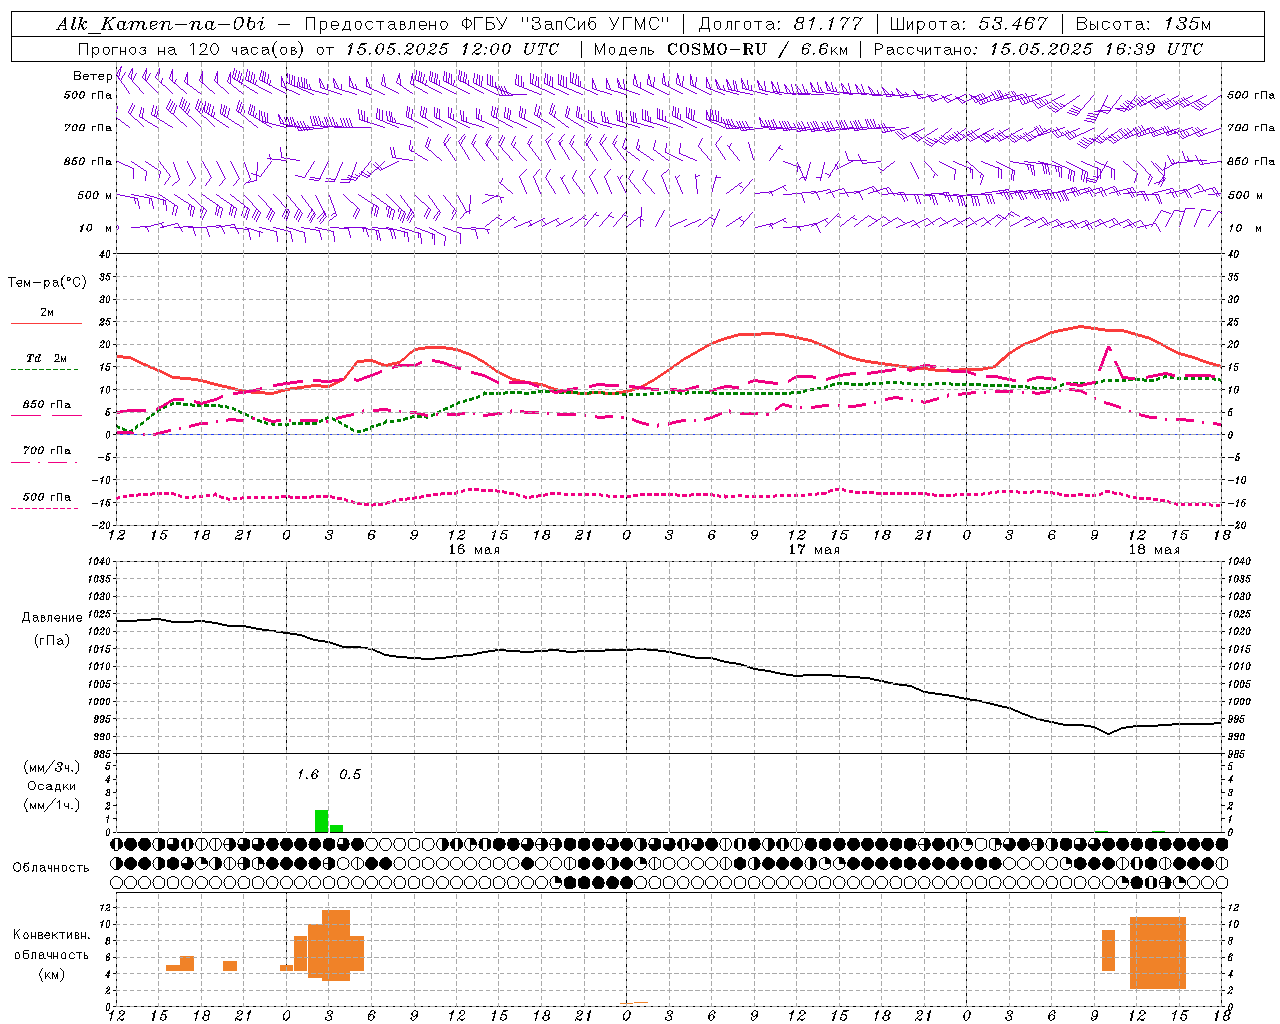Click the Облачность cloudiness label

click(51, 868)
